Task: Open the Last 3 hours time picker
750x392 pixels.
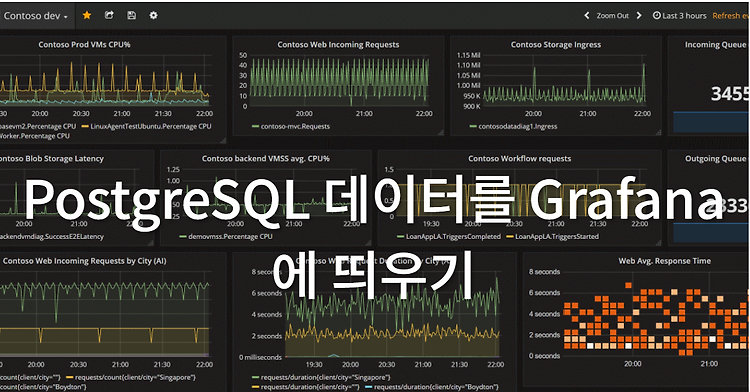Action: 680,16
